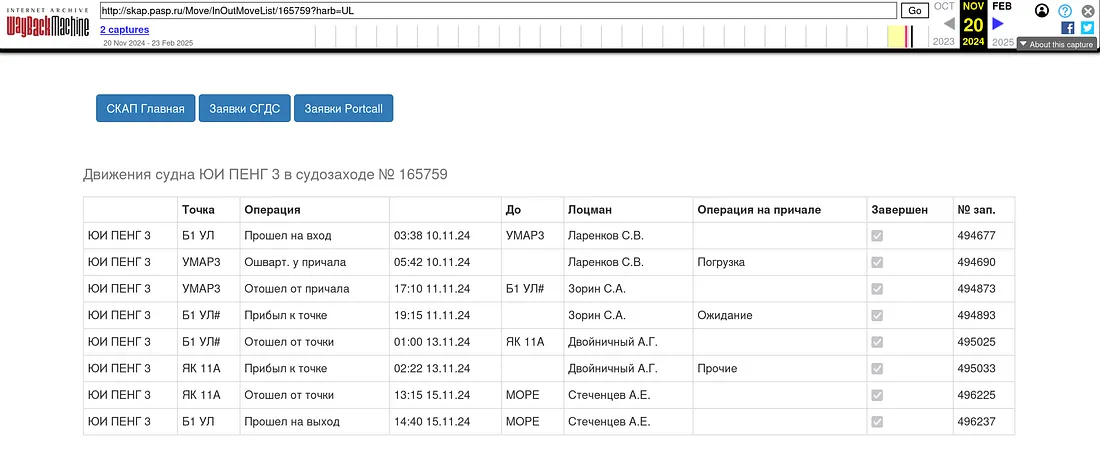Screen dimensions: 1100x456
Task: Close the Wayback toolbar
Action: pyautogui.click(x=1088, y=11)
